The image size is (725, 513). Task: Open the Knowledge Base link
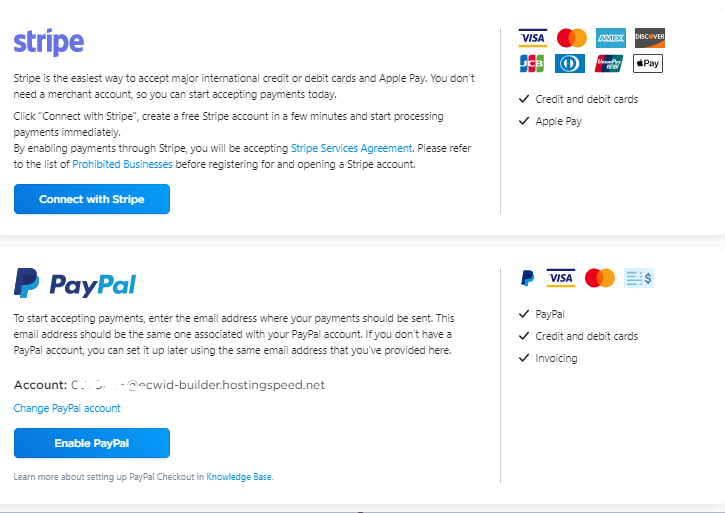point(239,477)
